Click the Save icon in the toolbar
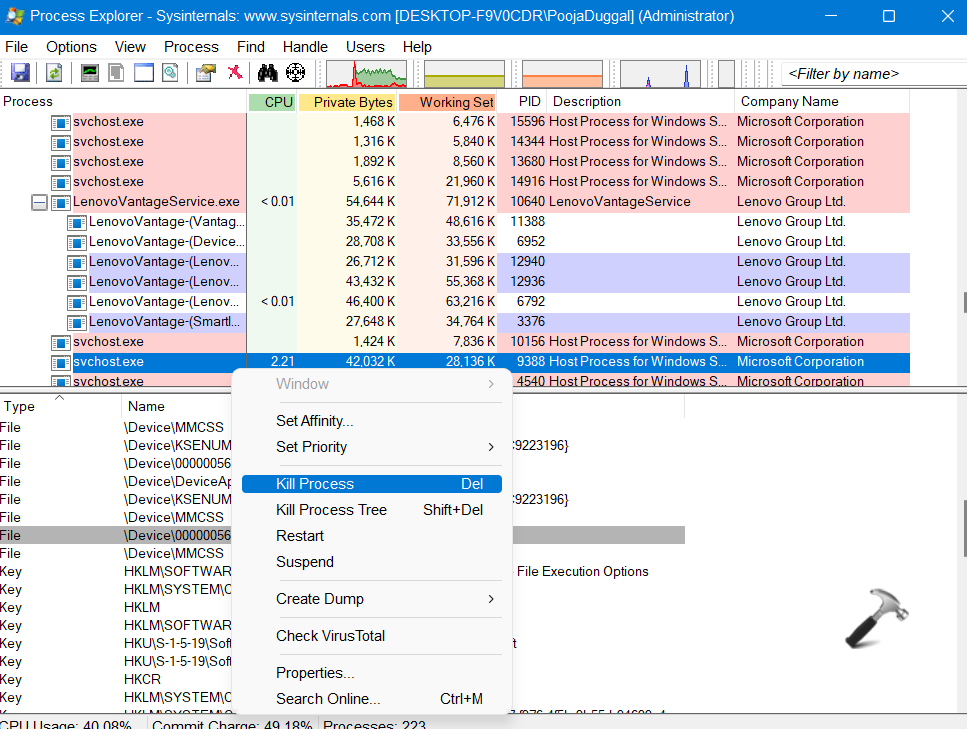The height and width of the screenshot is (729, 967). pos(20,73)
